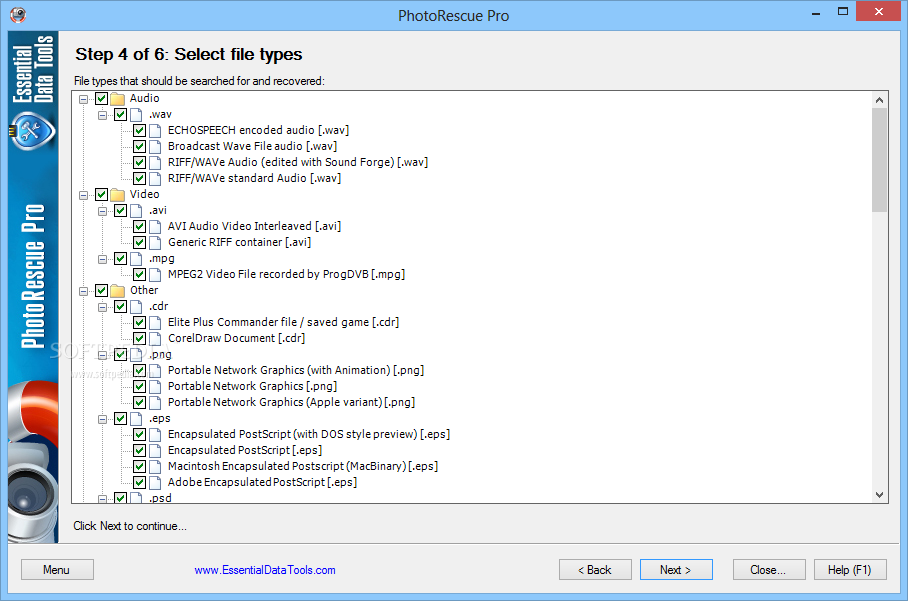This screenshot has height=601, width=908.
Task: Select the Portable Network Graphics [.png] row
Action: [252, 386]
